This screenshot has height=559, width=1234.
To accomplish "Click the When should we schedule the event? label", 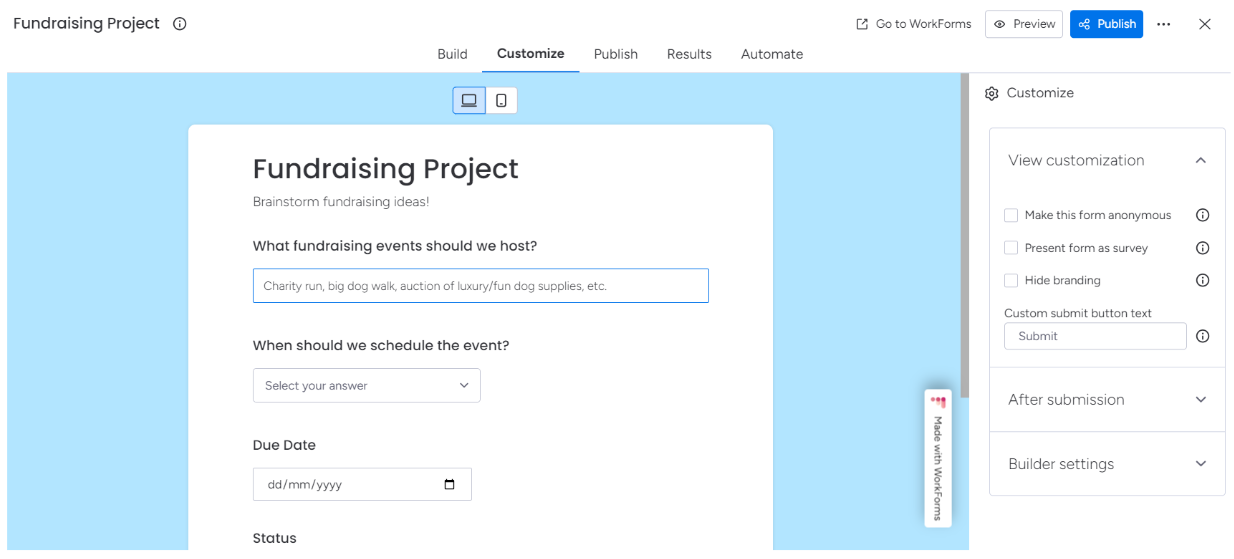I will click(381, 346).
